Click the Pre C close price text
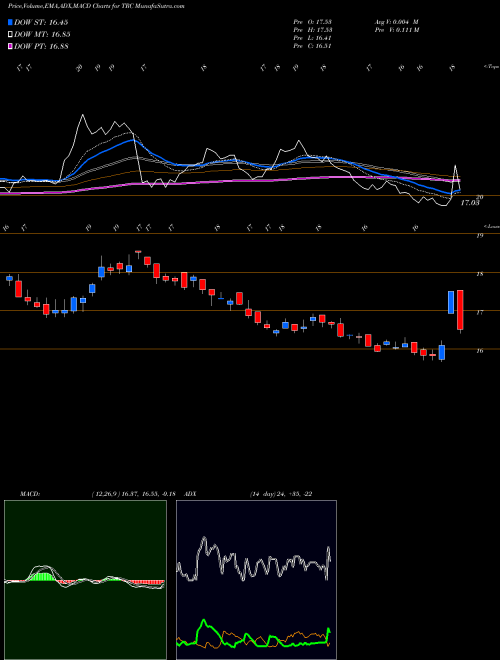Image resolution: width=500 pixels, height=660 pixels. (x=313, y=46)
